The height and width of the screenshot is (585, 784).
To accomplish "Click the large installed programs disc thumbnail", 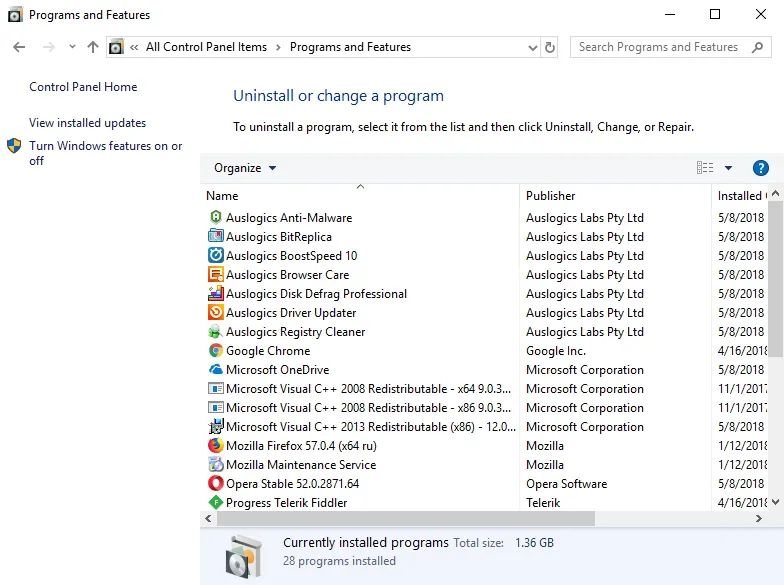I will click(x=244, y=556).
